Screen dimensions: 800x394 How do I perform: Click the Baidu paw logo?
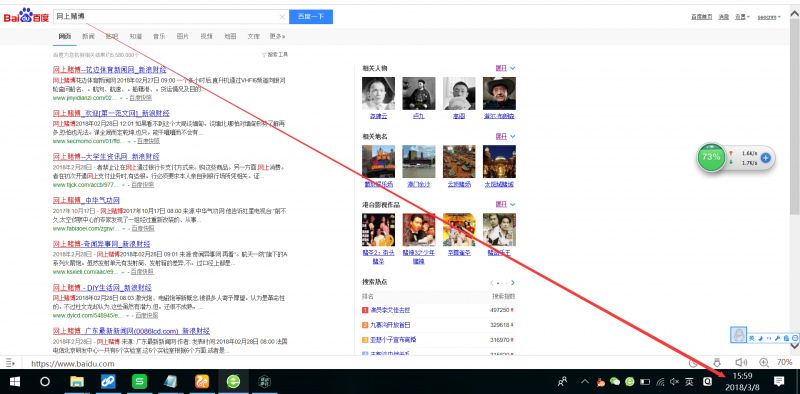27,17
